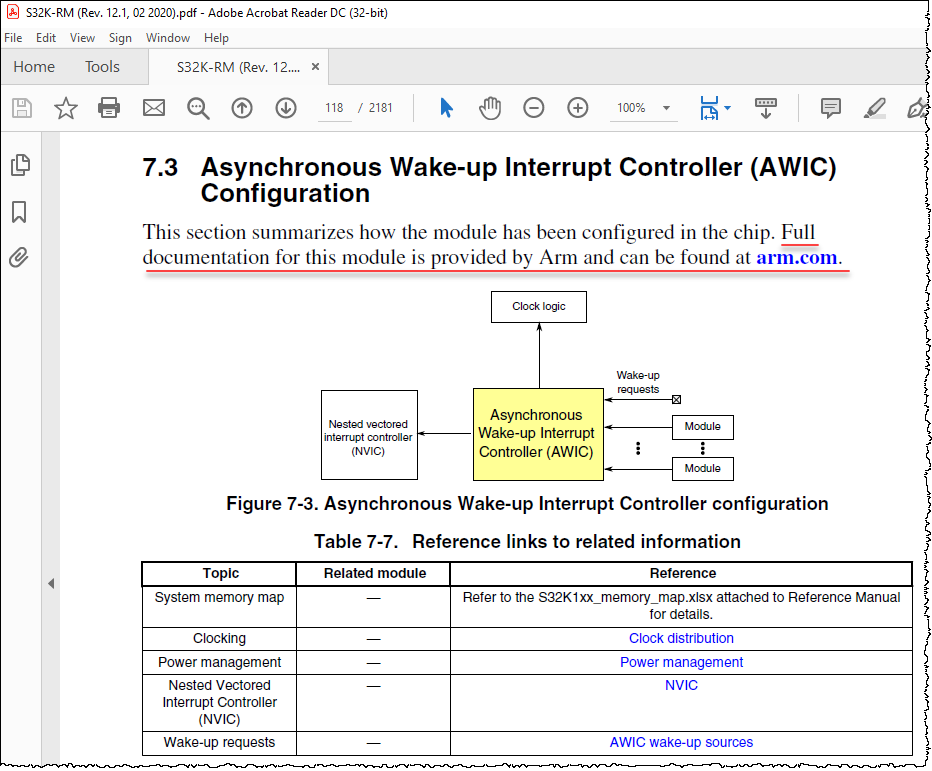The width and height of the screenshot is (932, 771).
Task: Open the Find text magnifier icon
Action: click(198, 108)
